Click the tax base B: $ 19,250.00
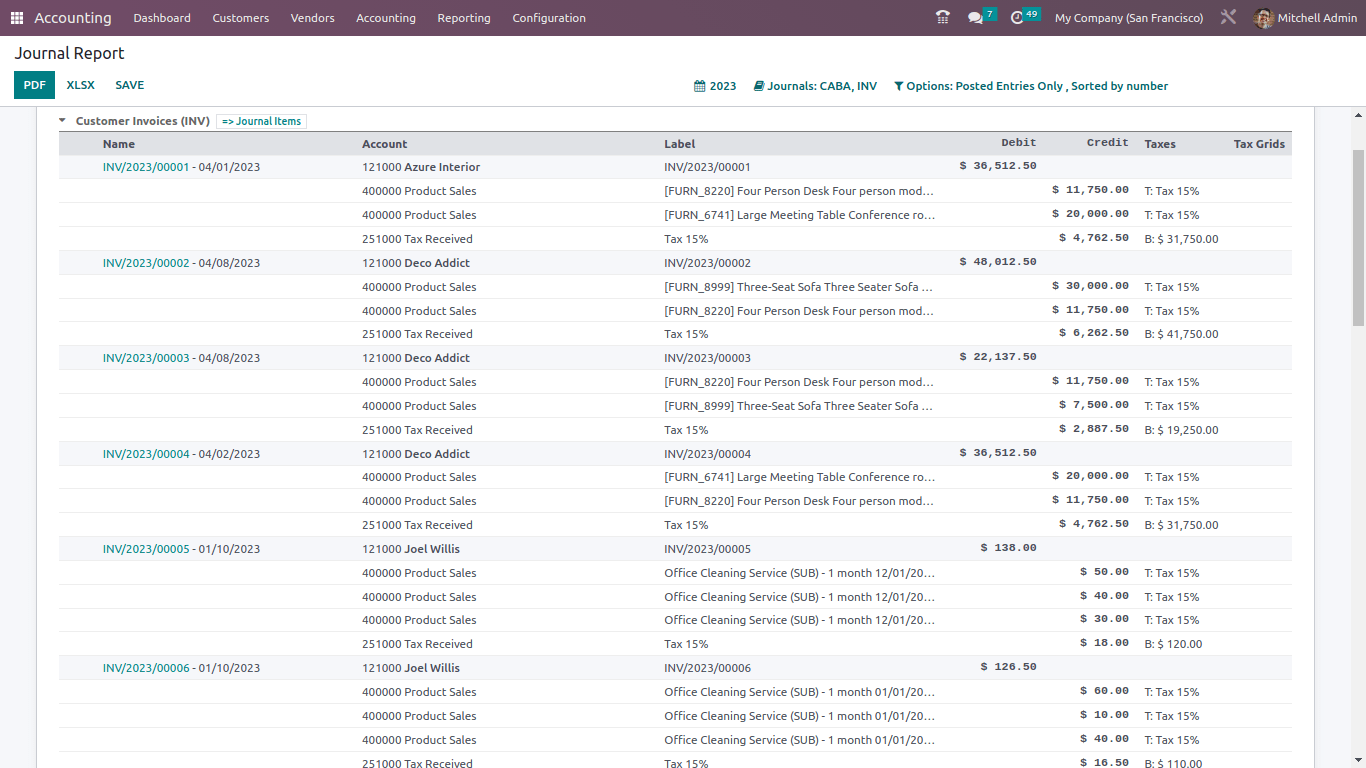 (1181, 430)
